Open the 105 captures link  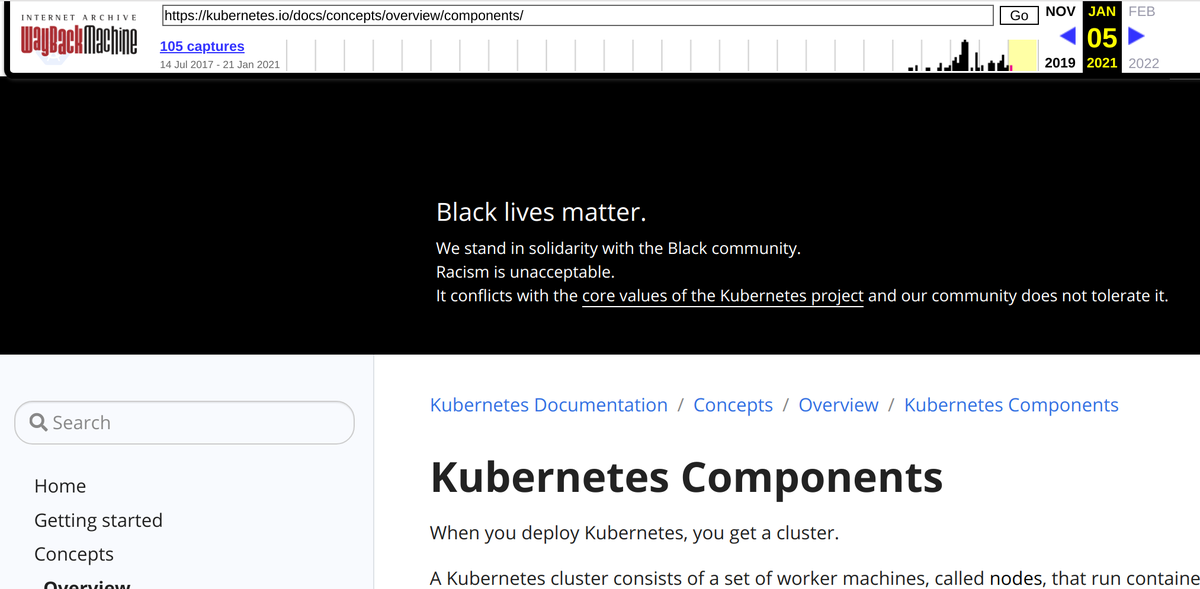point(202,46)
